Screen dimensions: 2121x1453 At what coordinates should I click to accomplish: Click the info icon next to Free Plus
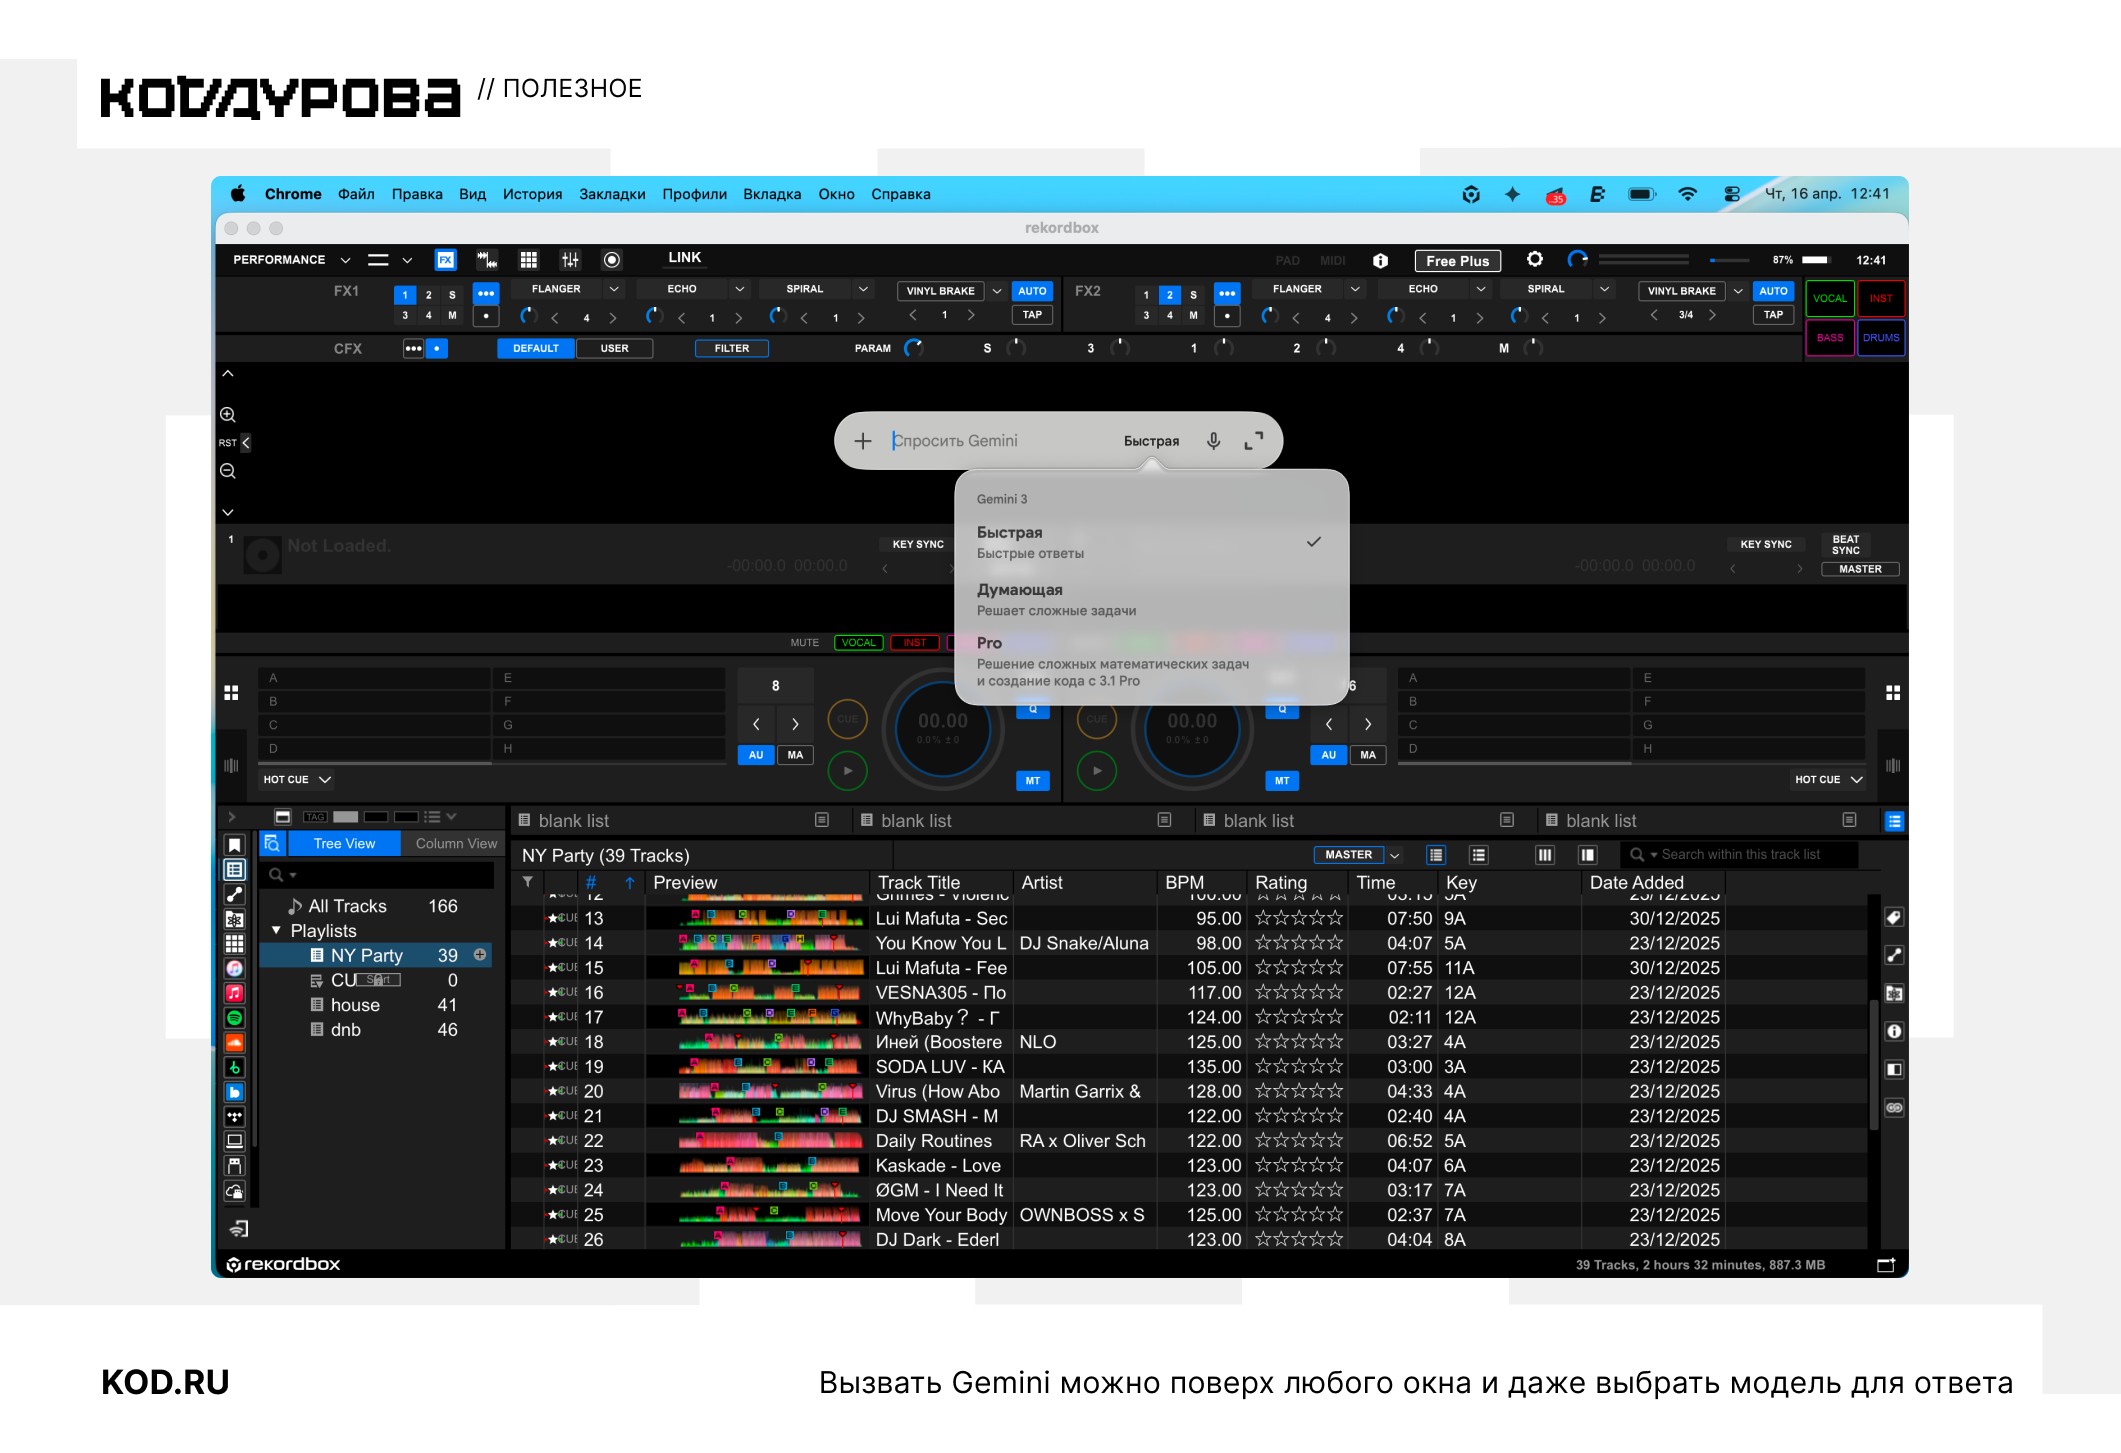click(x=1381, y=261)
